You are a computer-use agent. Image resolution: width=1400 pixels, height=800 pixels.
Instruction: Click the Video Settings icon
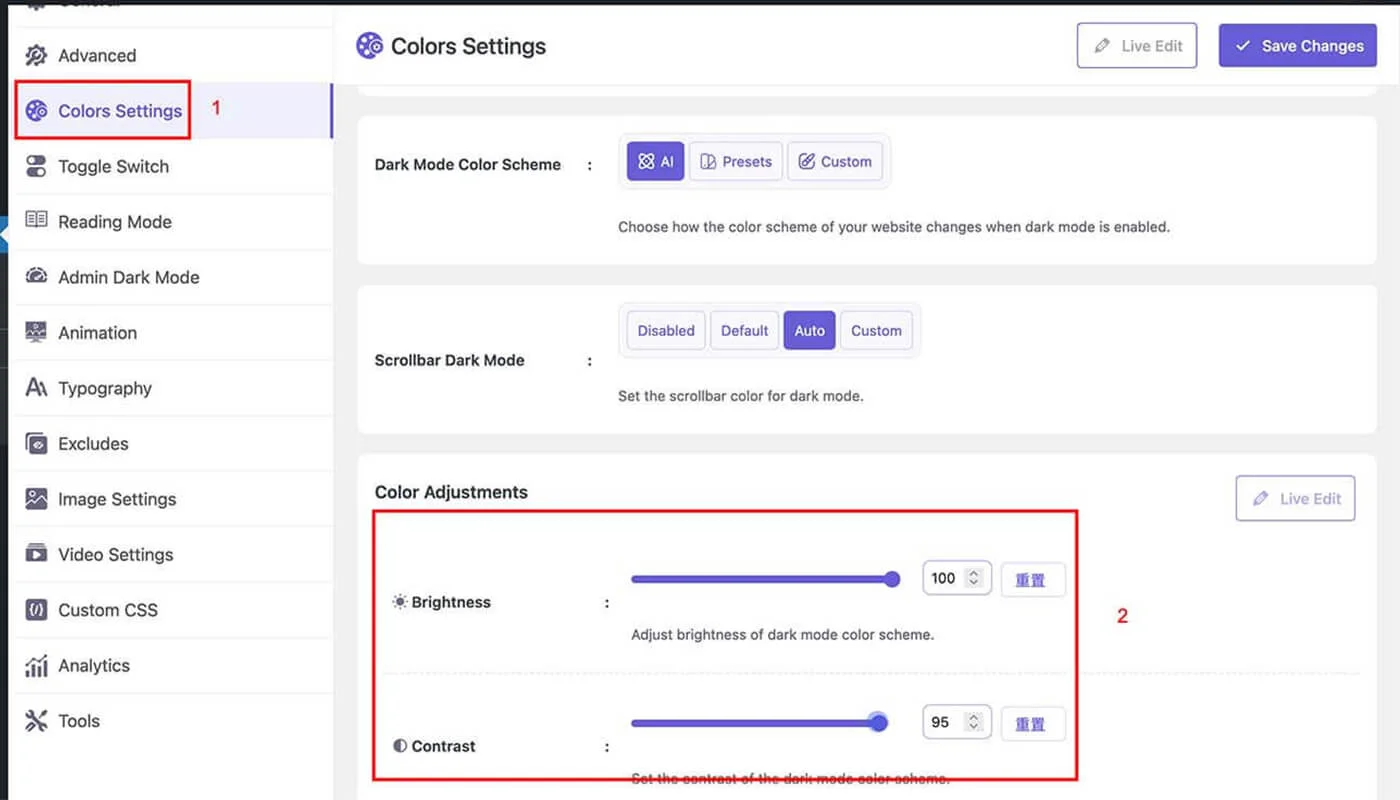pos(36,554)
